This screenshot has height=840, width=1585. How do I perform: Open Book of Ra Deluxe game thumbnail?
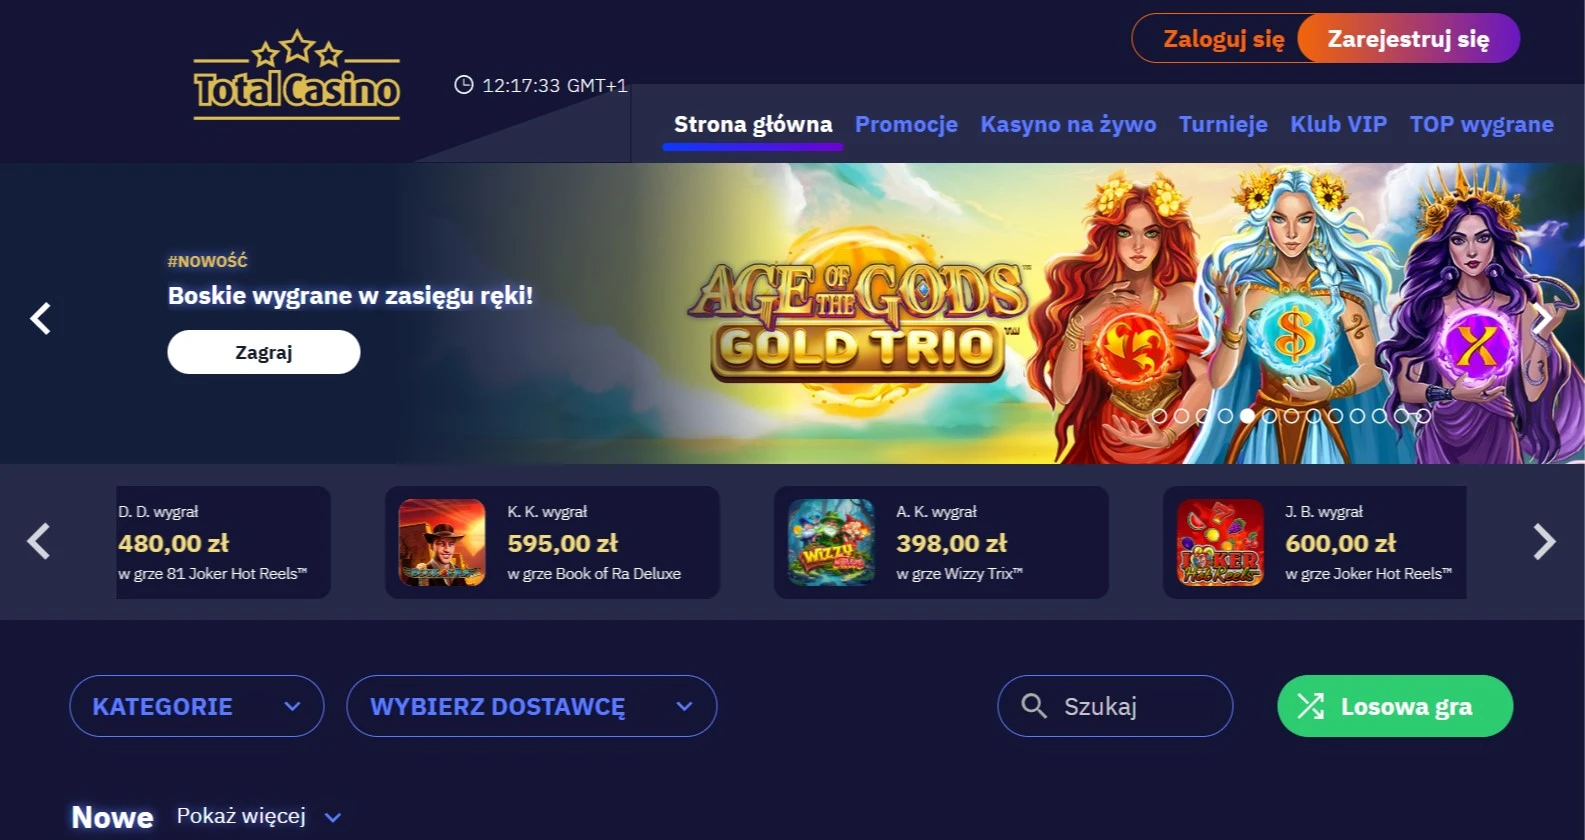point(442,542)
